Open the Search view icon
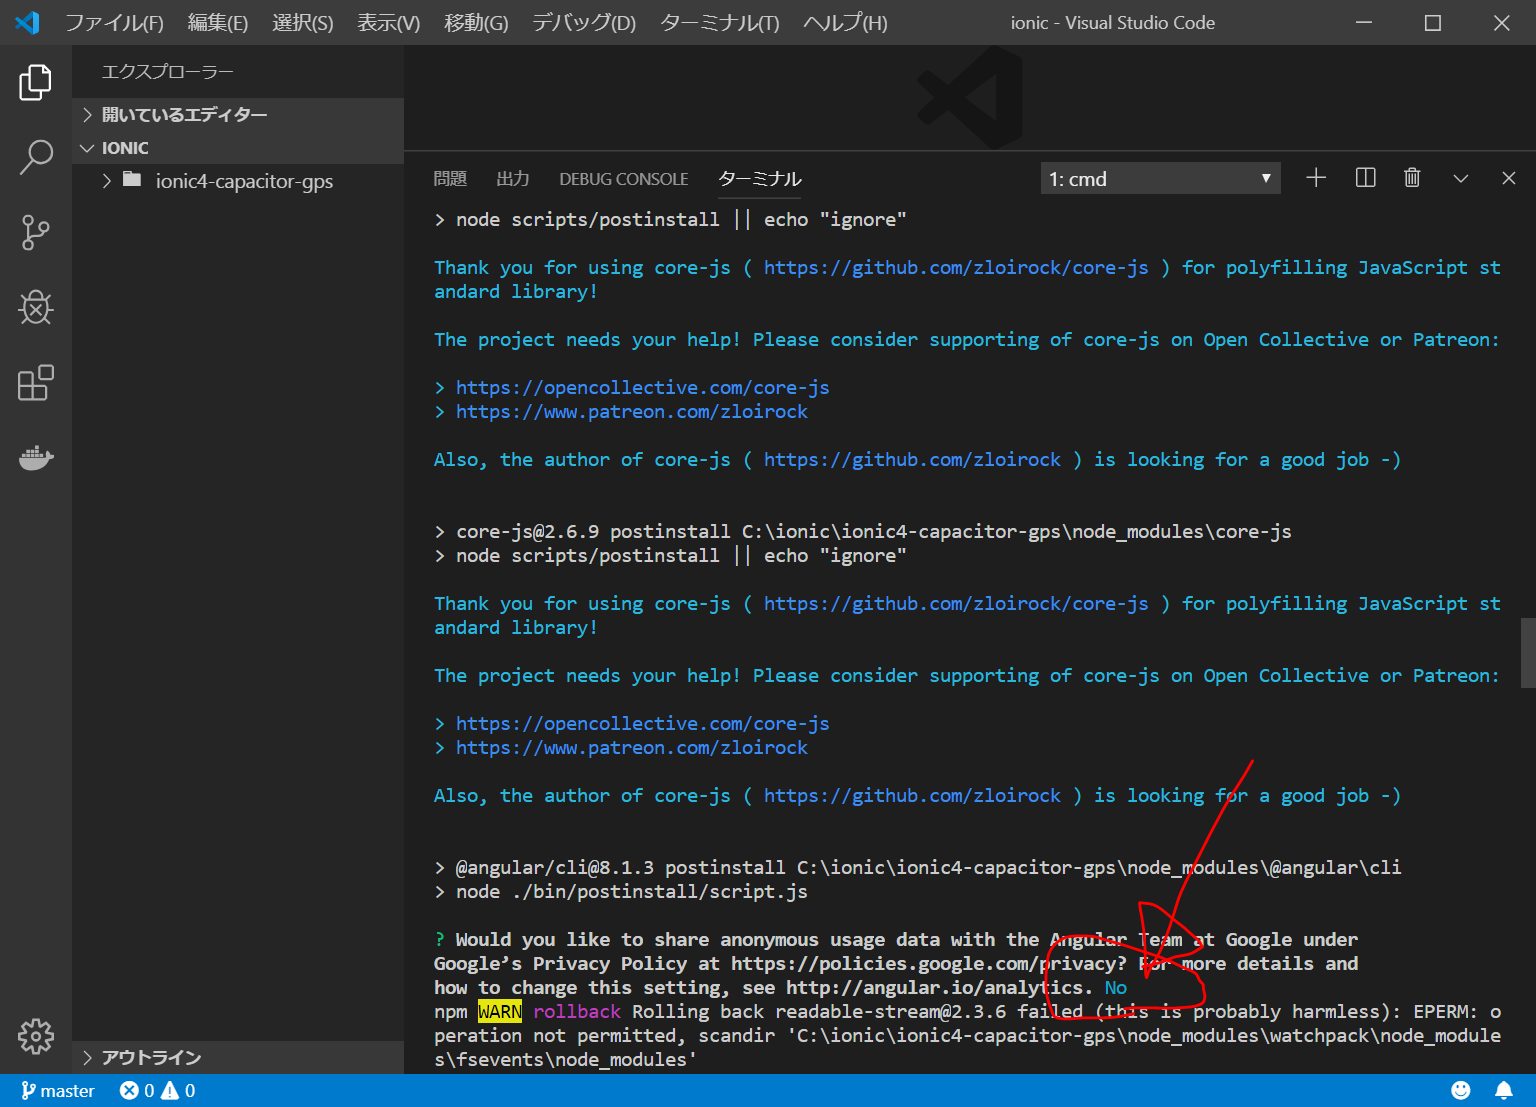This screenshot has height=1107, width=1536. 35,157
